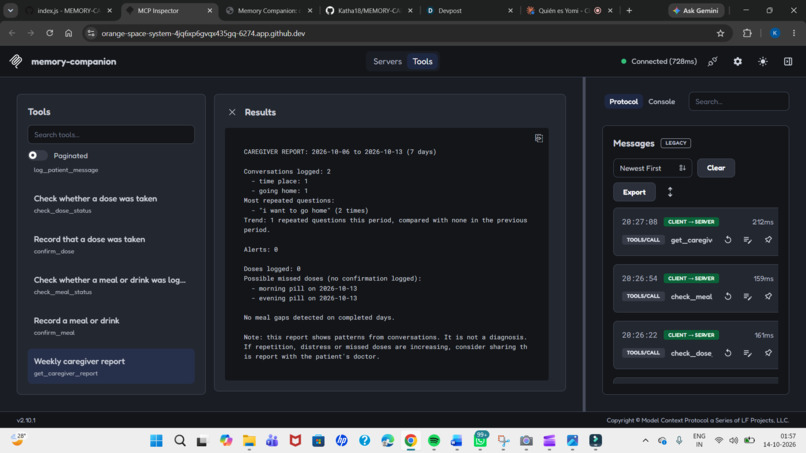806x453 pixels.
Task: Edit and resend the get_caregiv message
Action: (748, 240)
